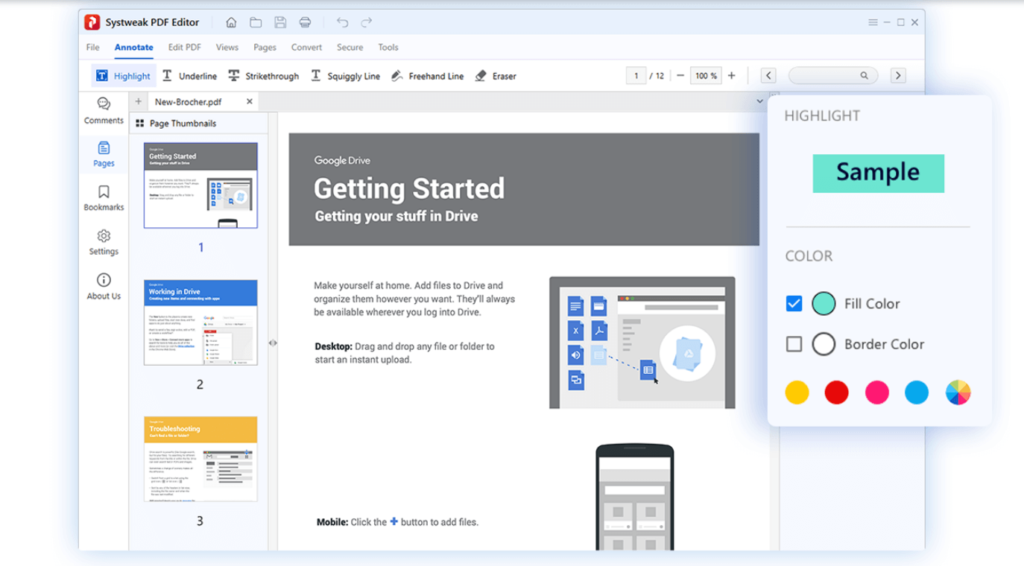
Task: Open the hamburger menu in title bar
Action: point(872,22)
